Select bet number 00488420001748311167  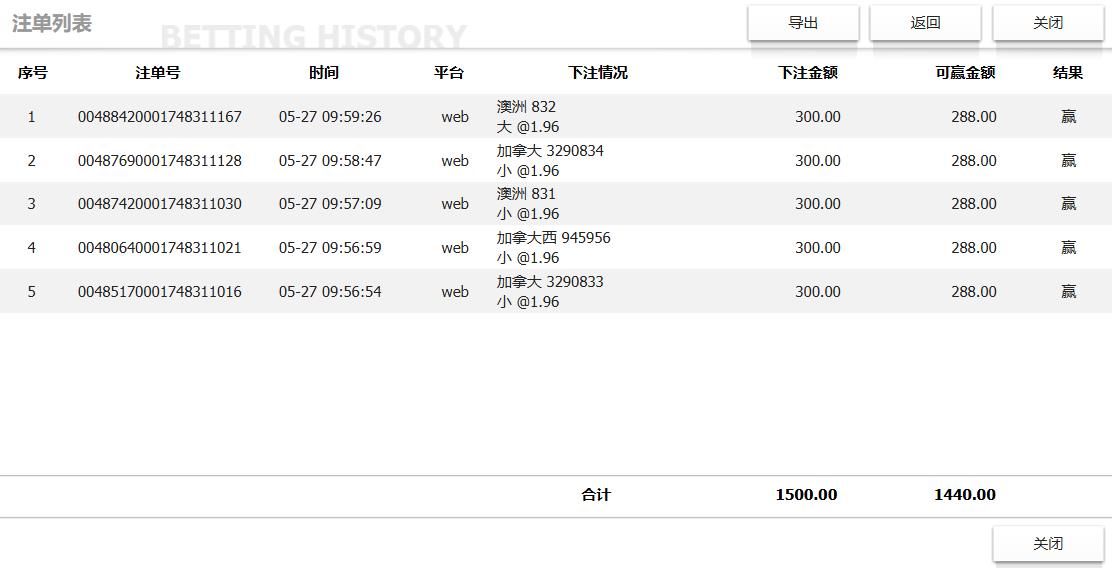160,117
